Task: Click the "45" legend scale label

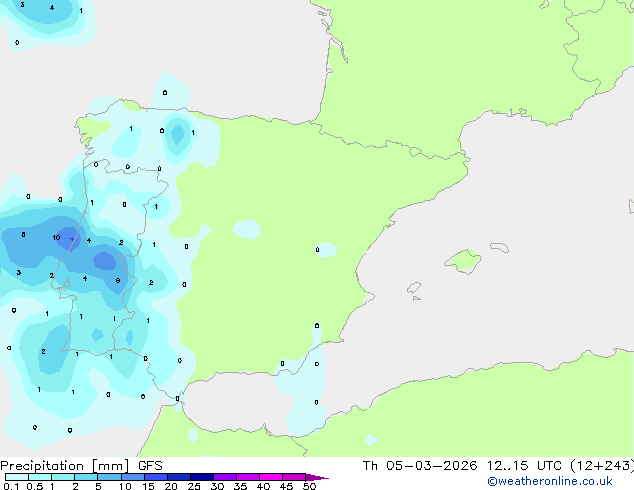Action: pos(286,486)
